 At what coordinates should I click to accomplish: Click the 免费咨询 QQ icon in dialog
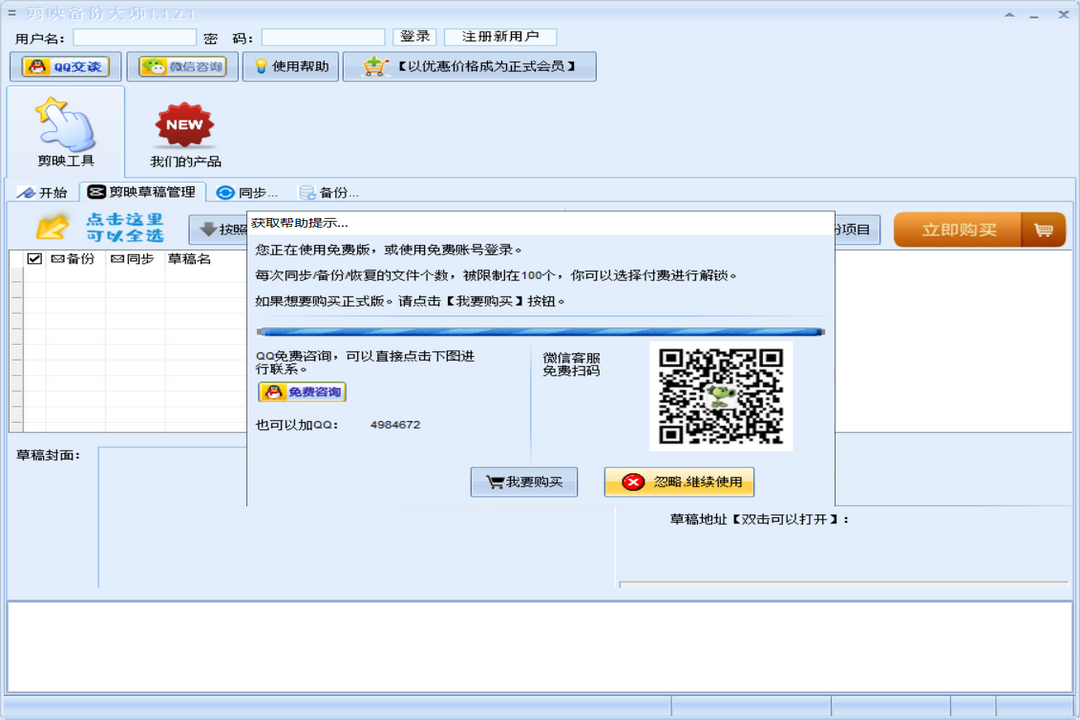tap(272, 391)
